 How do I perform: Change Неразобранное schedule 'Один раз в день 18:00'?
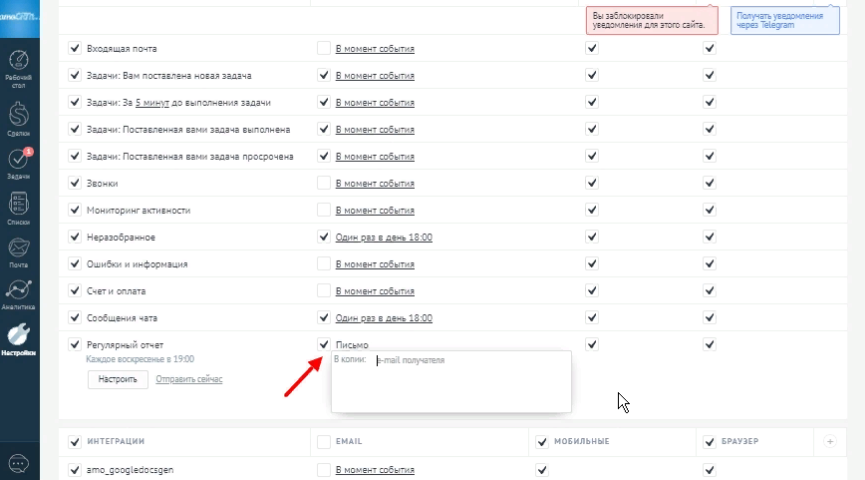tap(384, 237)
